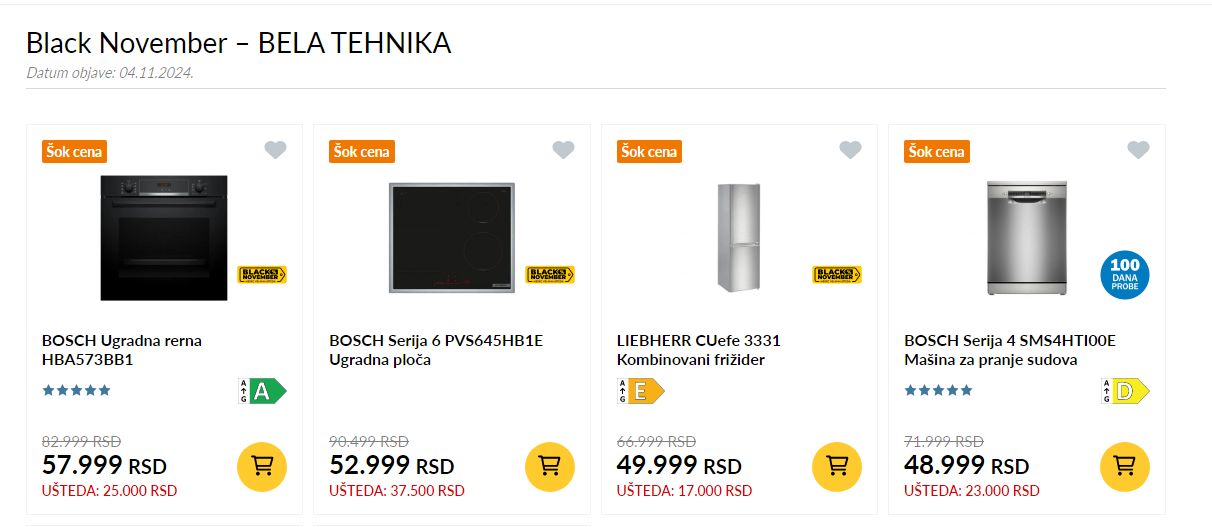Open energy class A label on rerna

coord(263,391)
